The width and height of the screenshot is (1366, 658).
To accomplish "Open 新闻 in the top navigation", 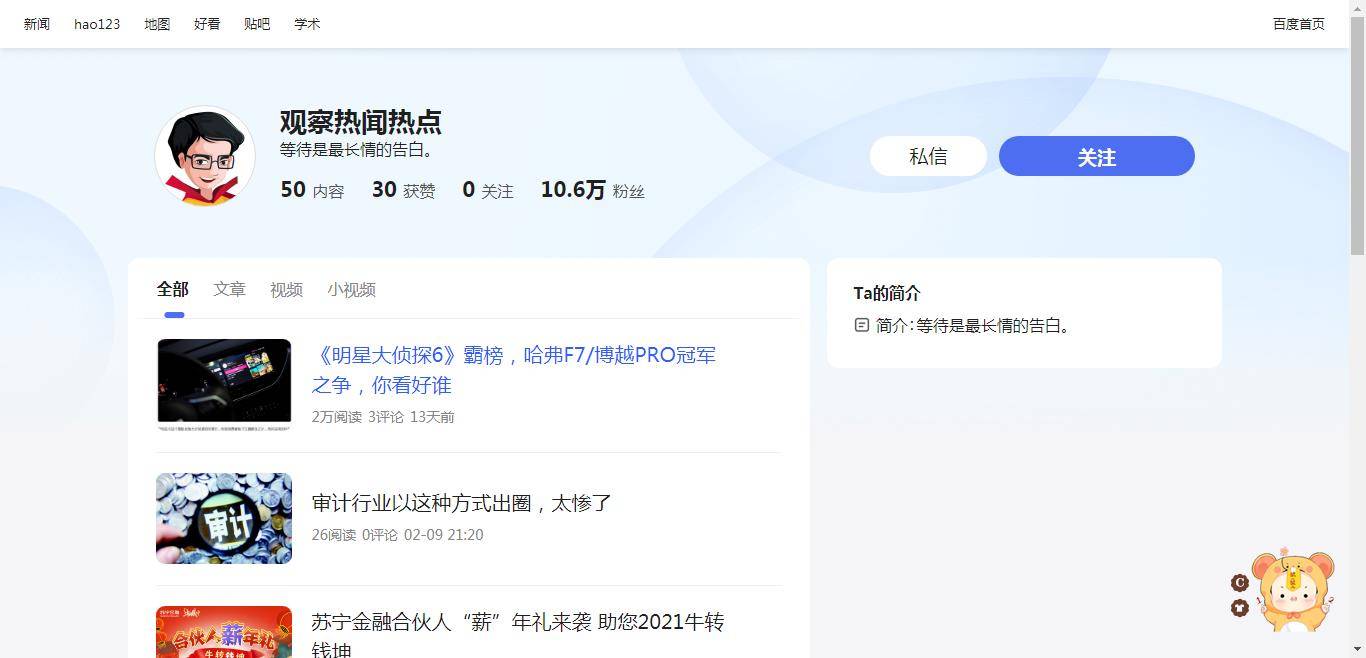I will 37,24.
